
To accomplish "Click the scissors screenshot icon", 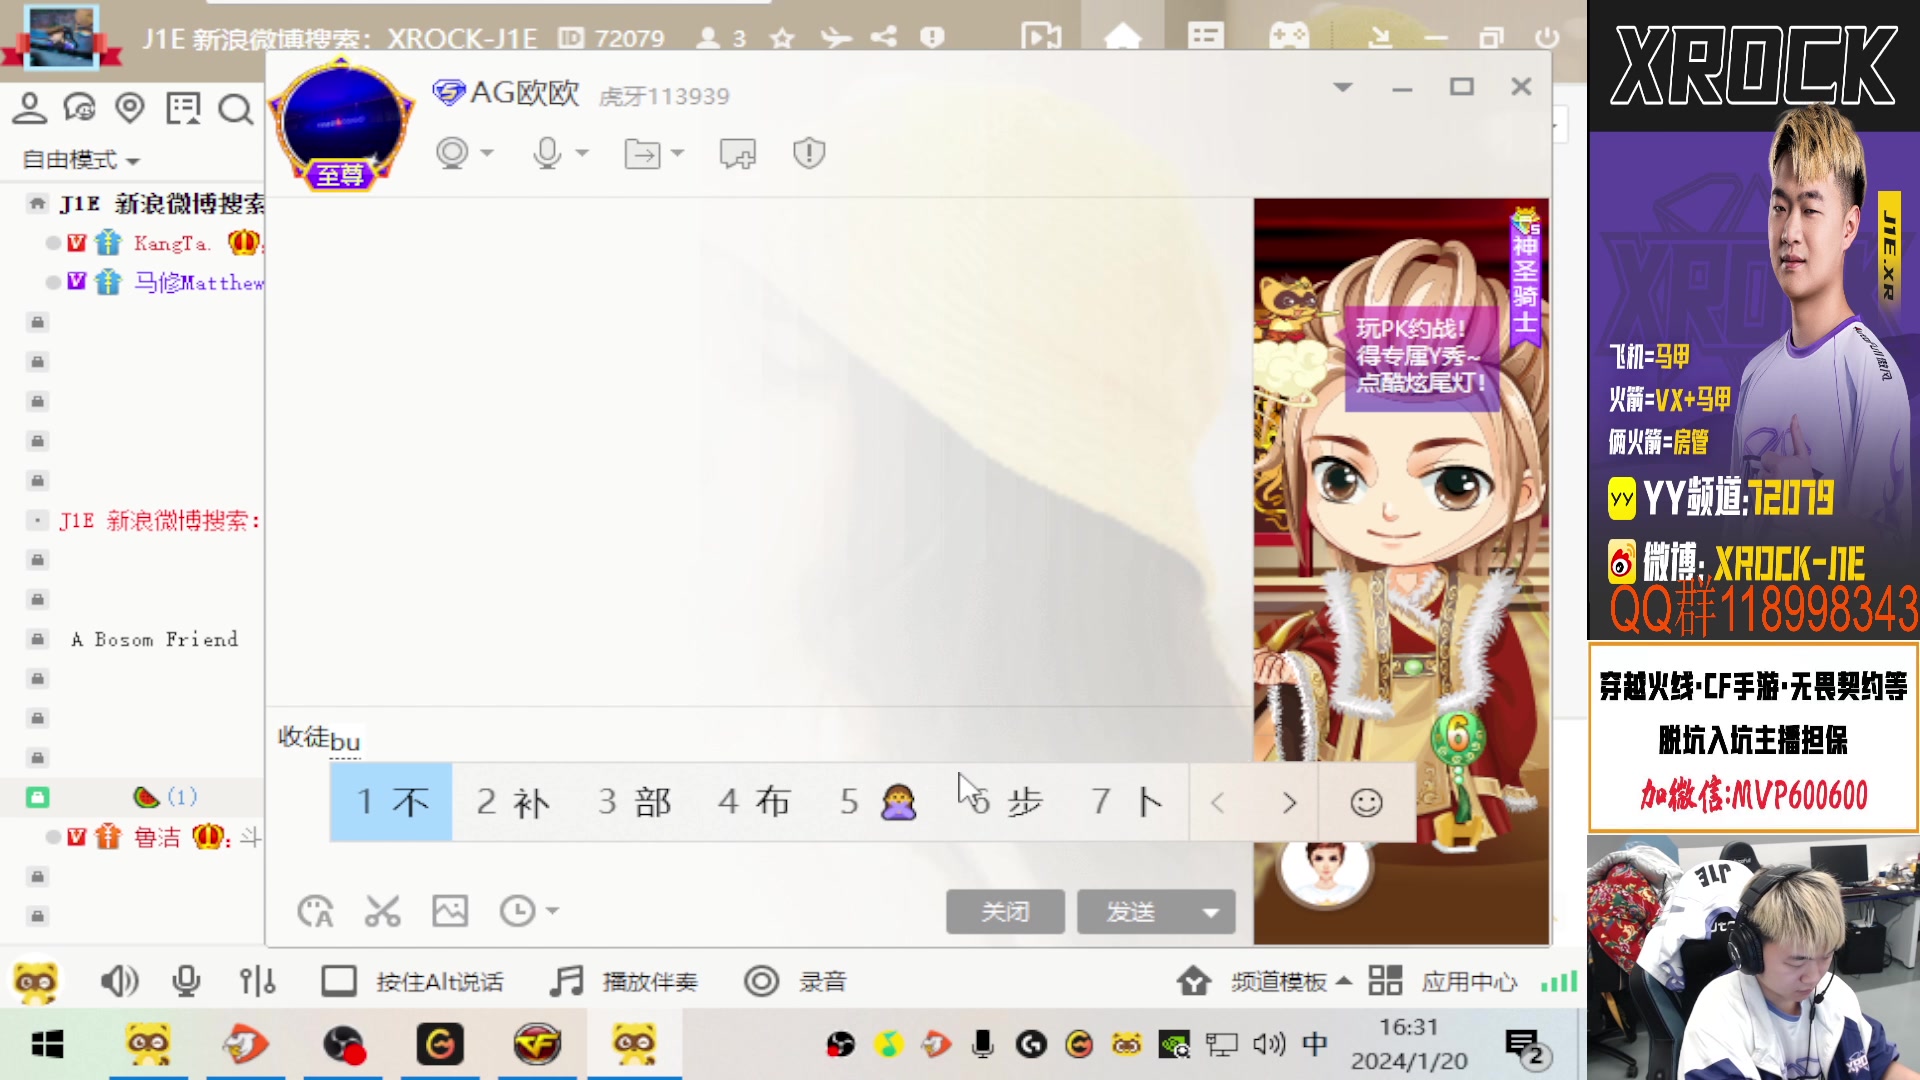I will pyautogui.click(x=382, y=911).
